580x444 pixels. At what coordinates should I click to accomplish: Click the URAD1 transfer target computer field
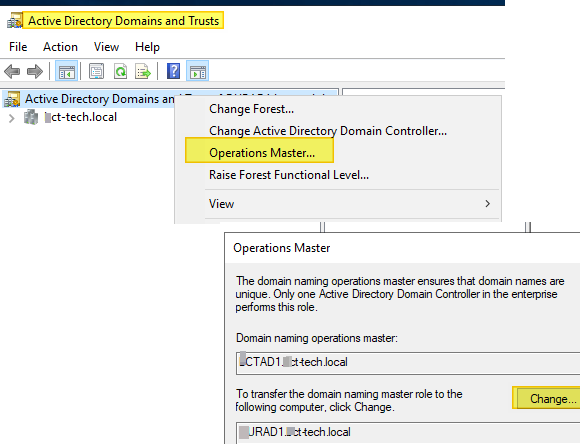point(408,433)
